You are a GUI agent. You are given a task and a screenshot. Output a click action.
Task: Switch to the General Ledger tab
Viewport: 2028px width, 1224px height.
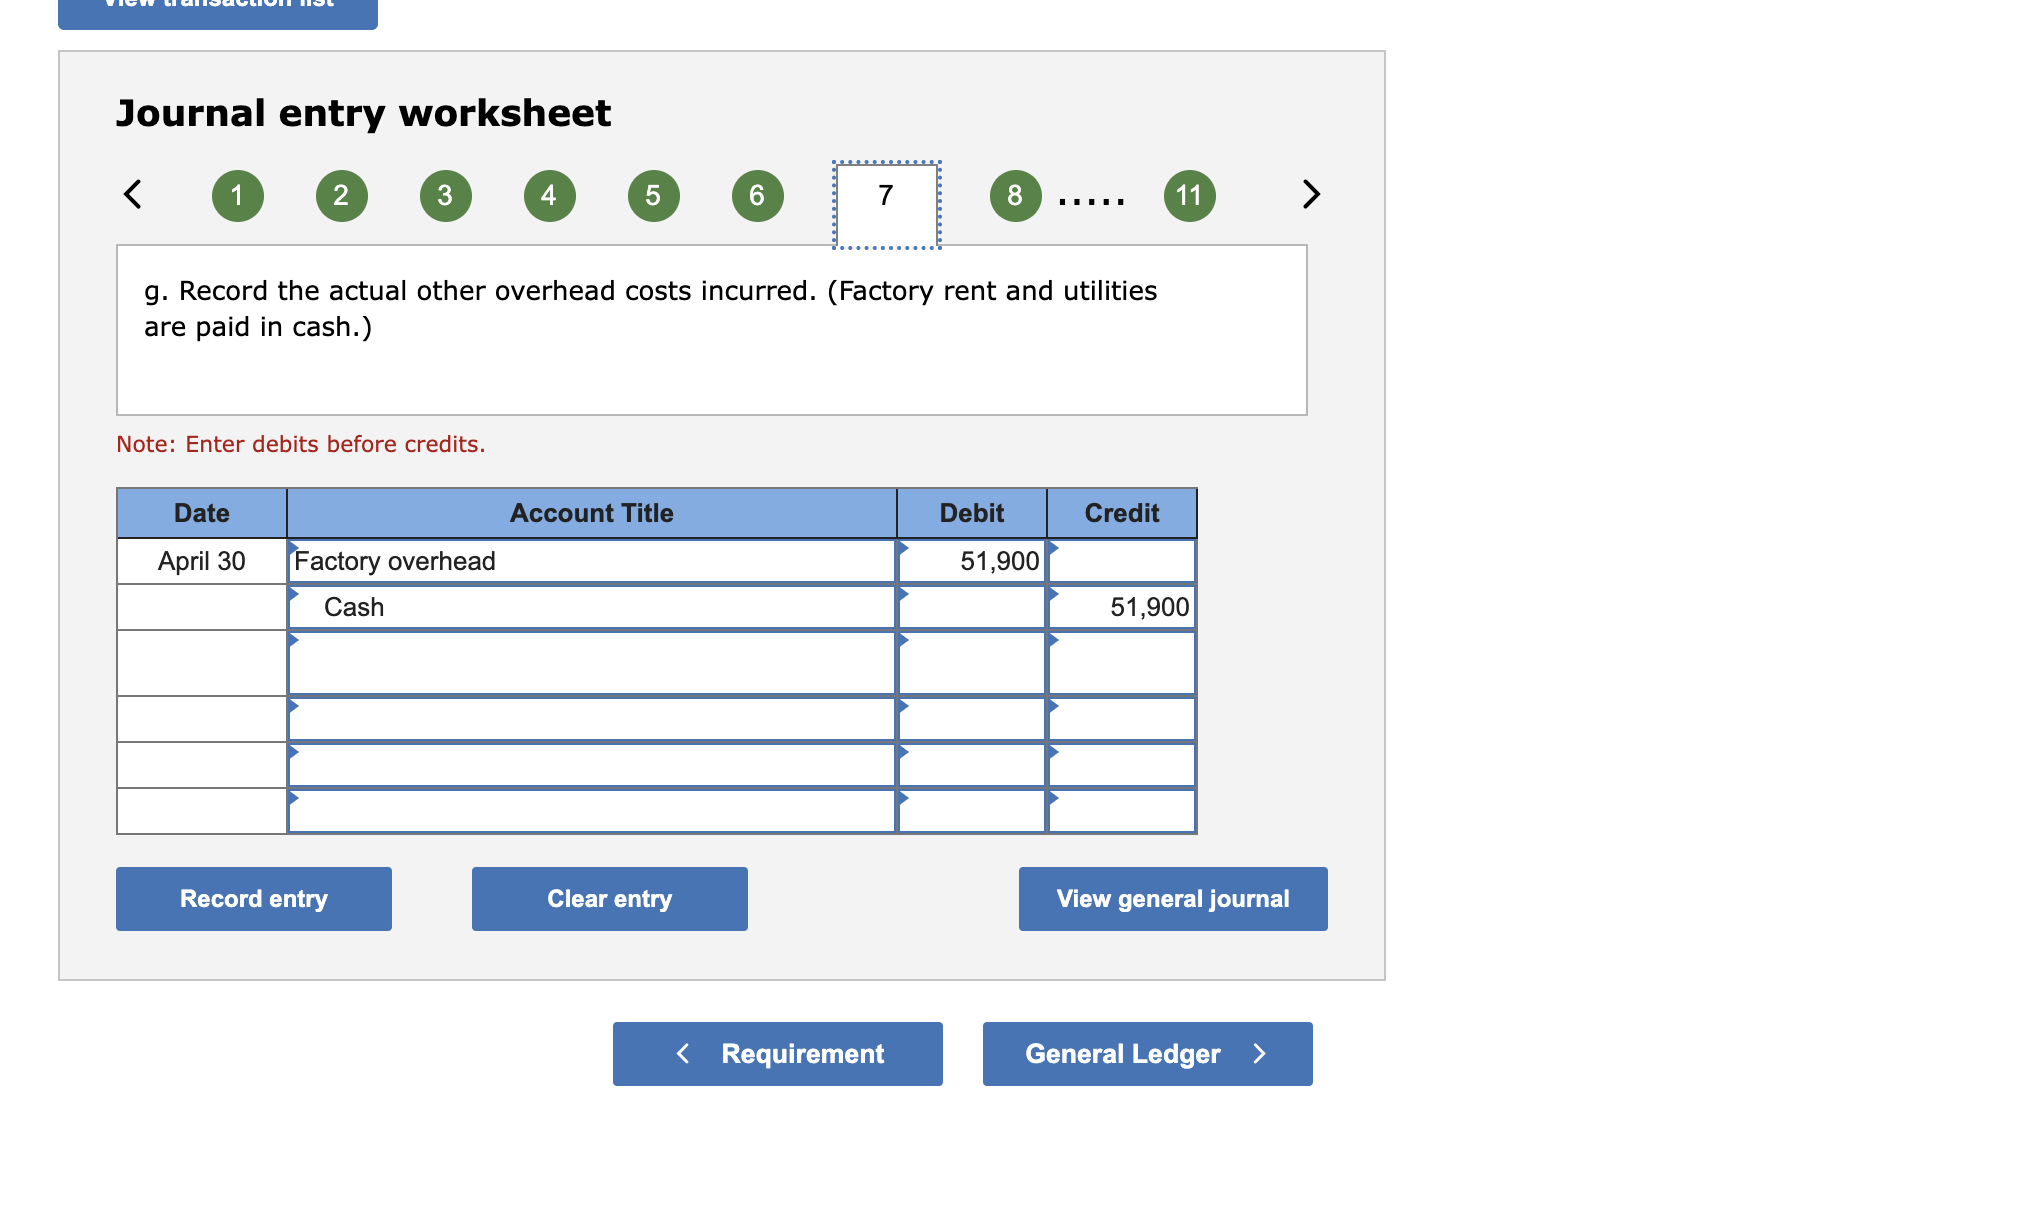pos(1146,1053)
